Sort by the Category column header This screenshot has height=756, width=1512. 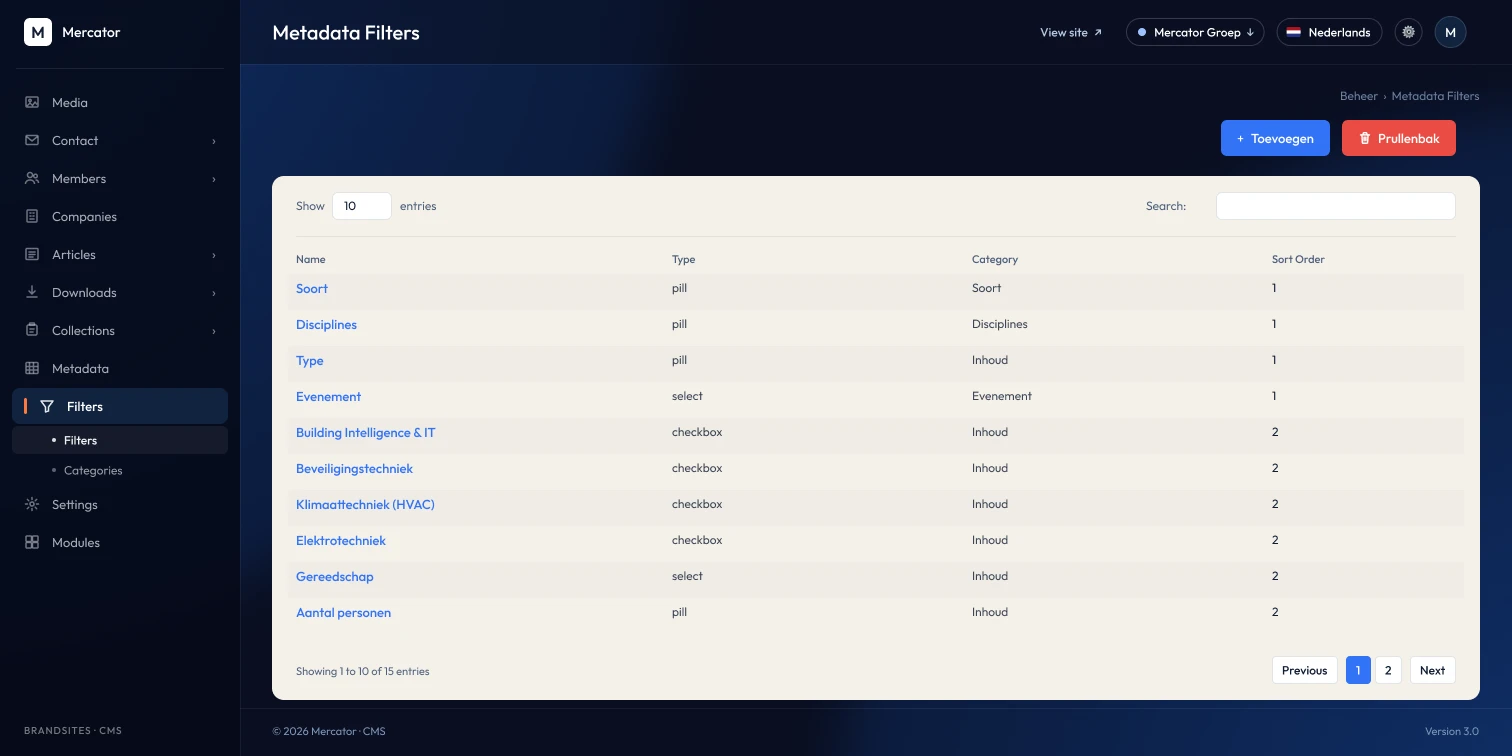tap(995, 259)
